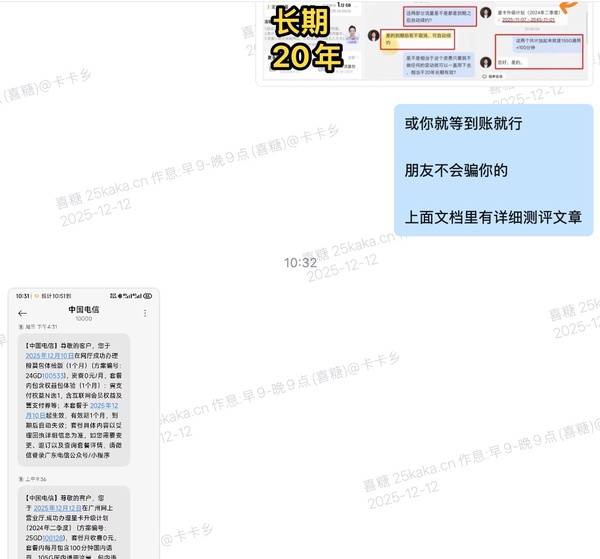The width and height of the screenshot is (600, 559).
Task: Click the 10000 sender number under 中国电信
Action: (84, 320)
